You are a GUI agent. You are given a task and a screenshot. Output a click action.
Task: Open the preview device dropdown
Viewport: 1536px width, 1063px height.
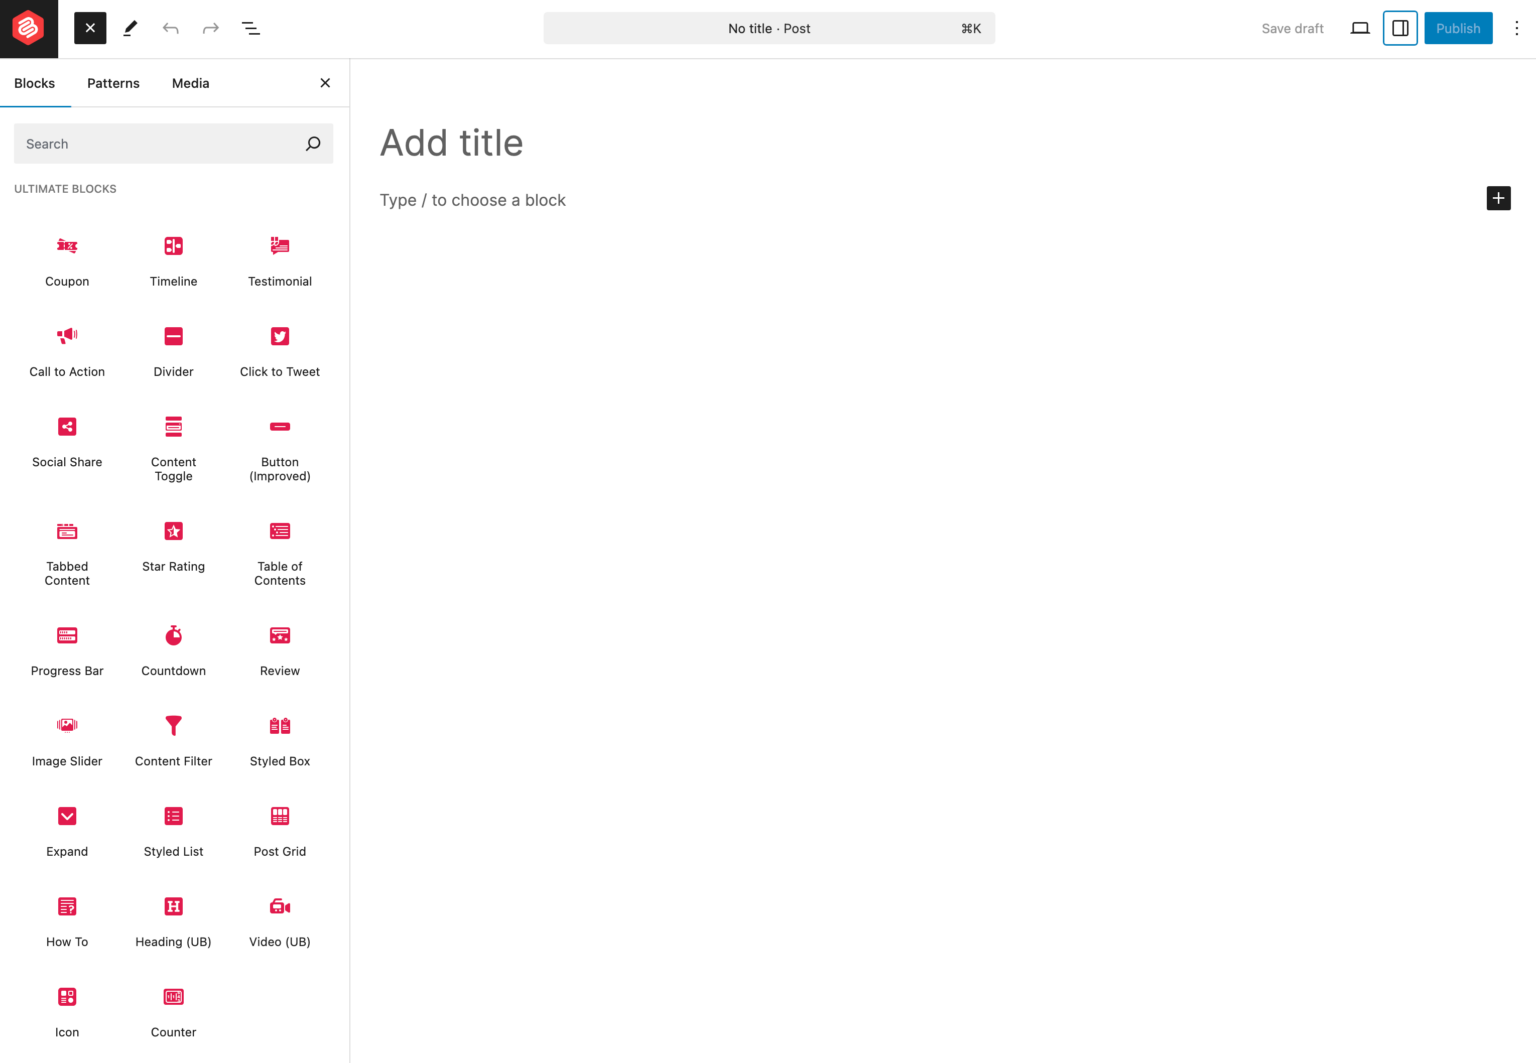(x=1360, y=28)
